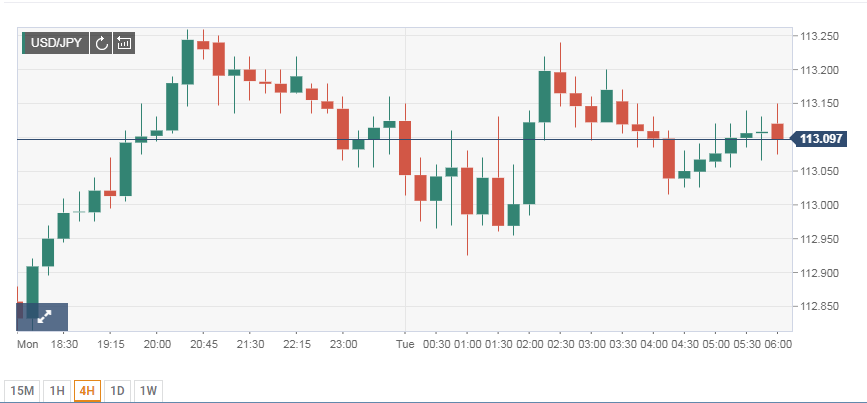
Task: Click the refresh chart icon
Action: click(x=101, y=43)
